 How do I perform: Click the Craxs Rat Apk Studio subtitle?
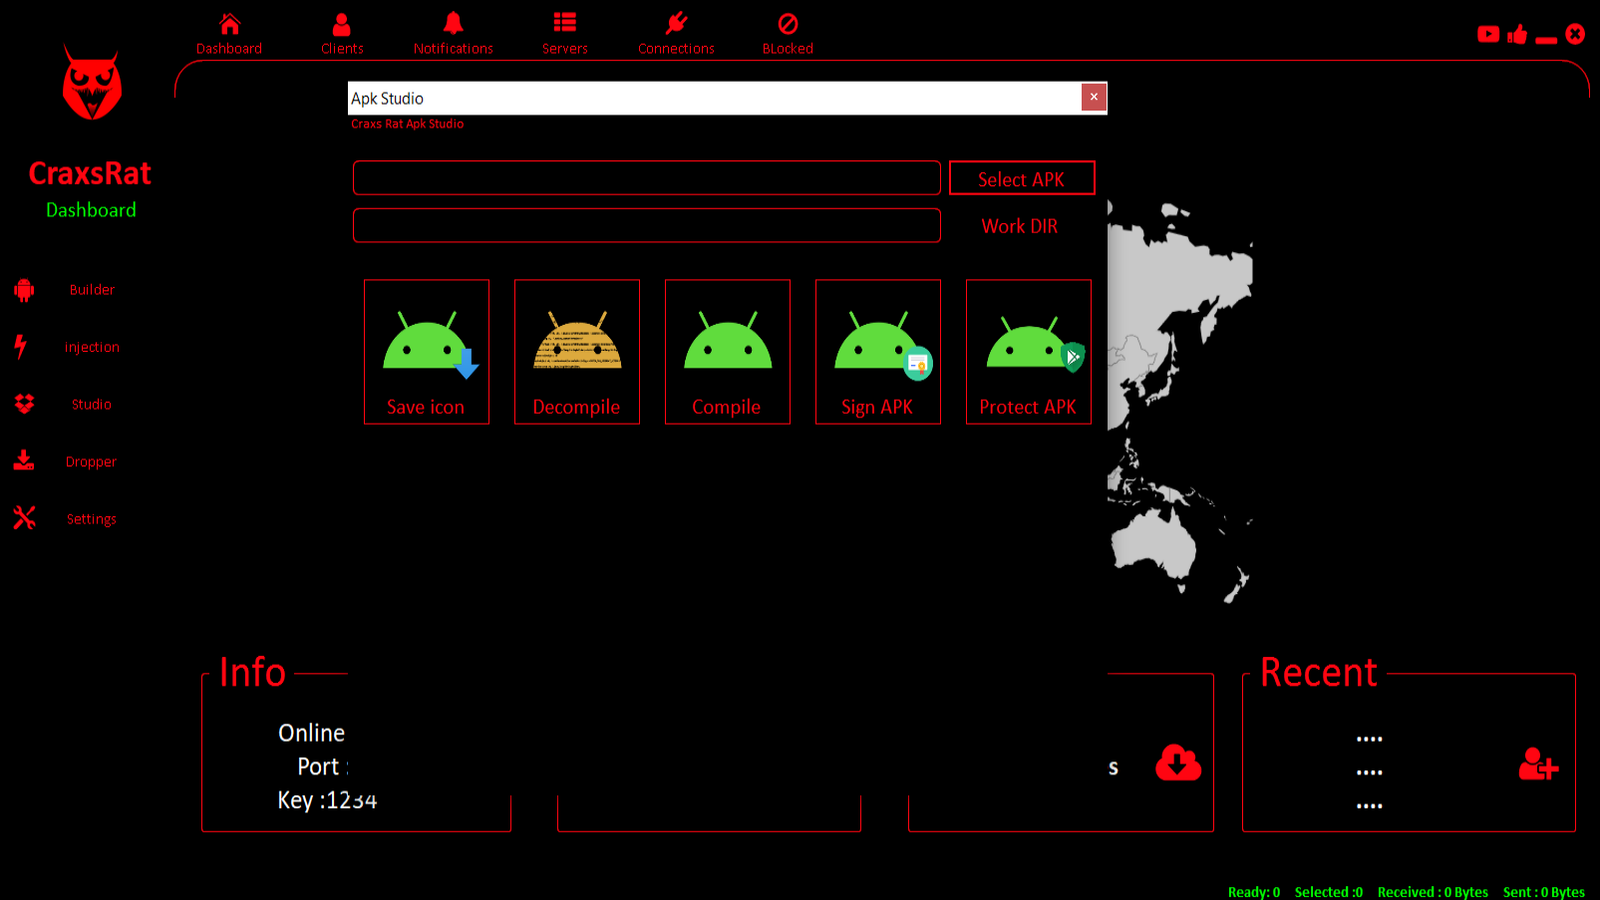(x=407, y=124)
